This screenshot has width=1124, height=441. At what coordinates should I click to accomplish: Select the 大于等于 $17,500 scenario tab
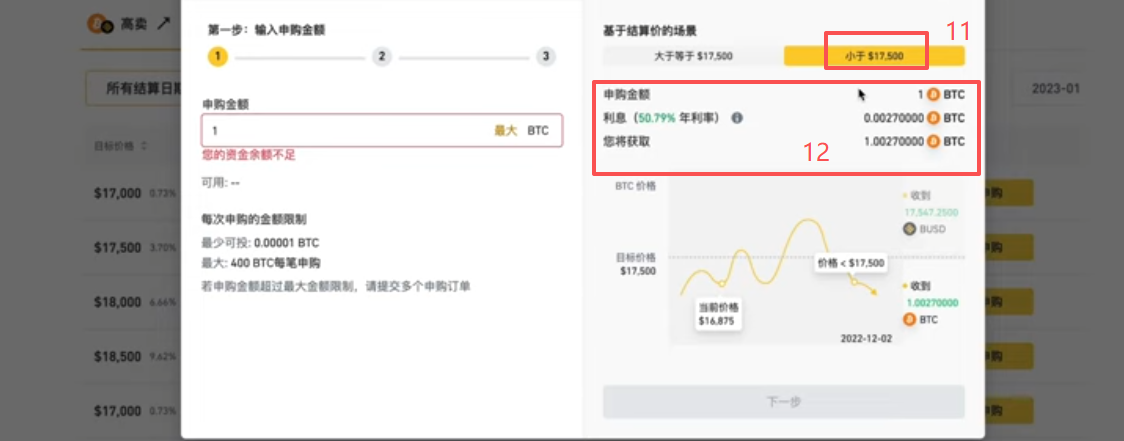click(x=692, y=56)
